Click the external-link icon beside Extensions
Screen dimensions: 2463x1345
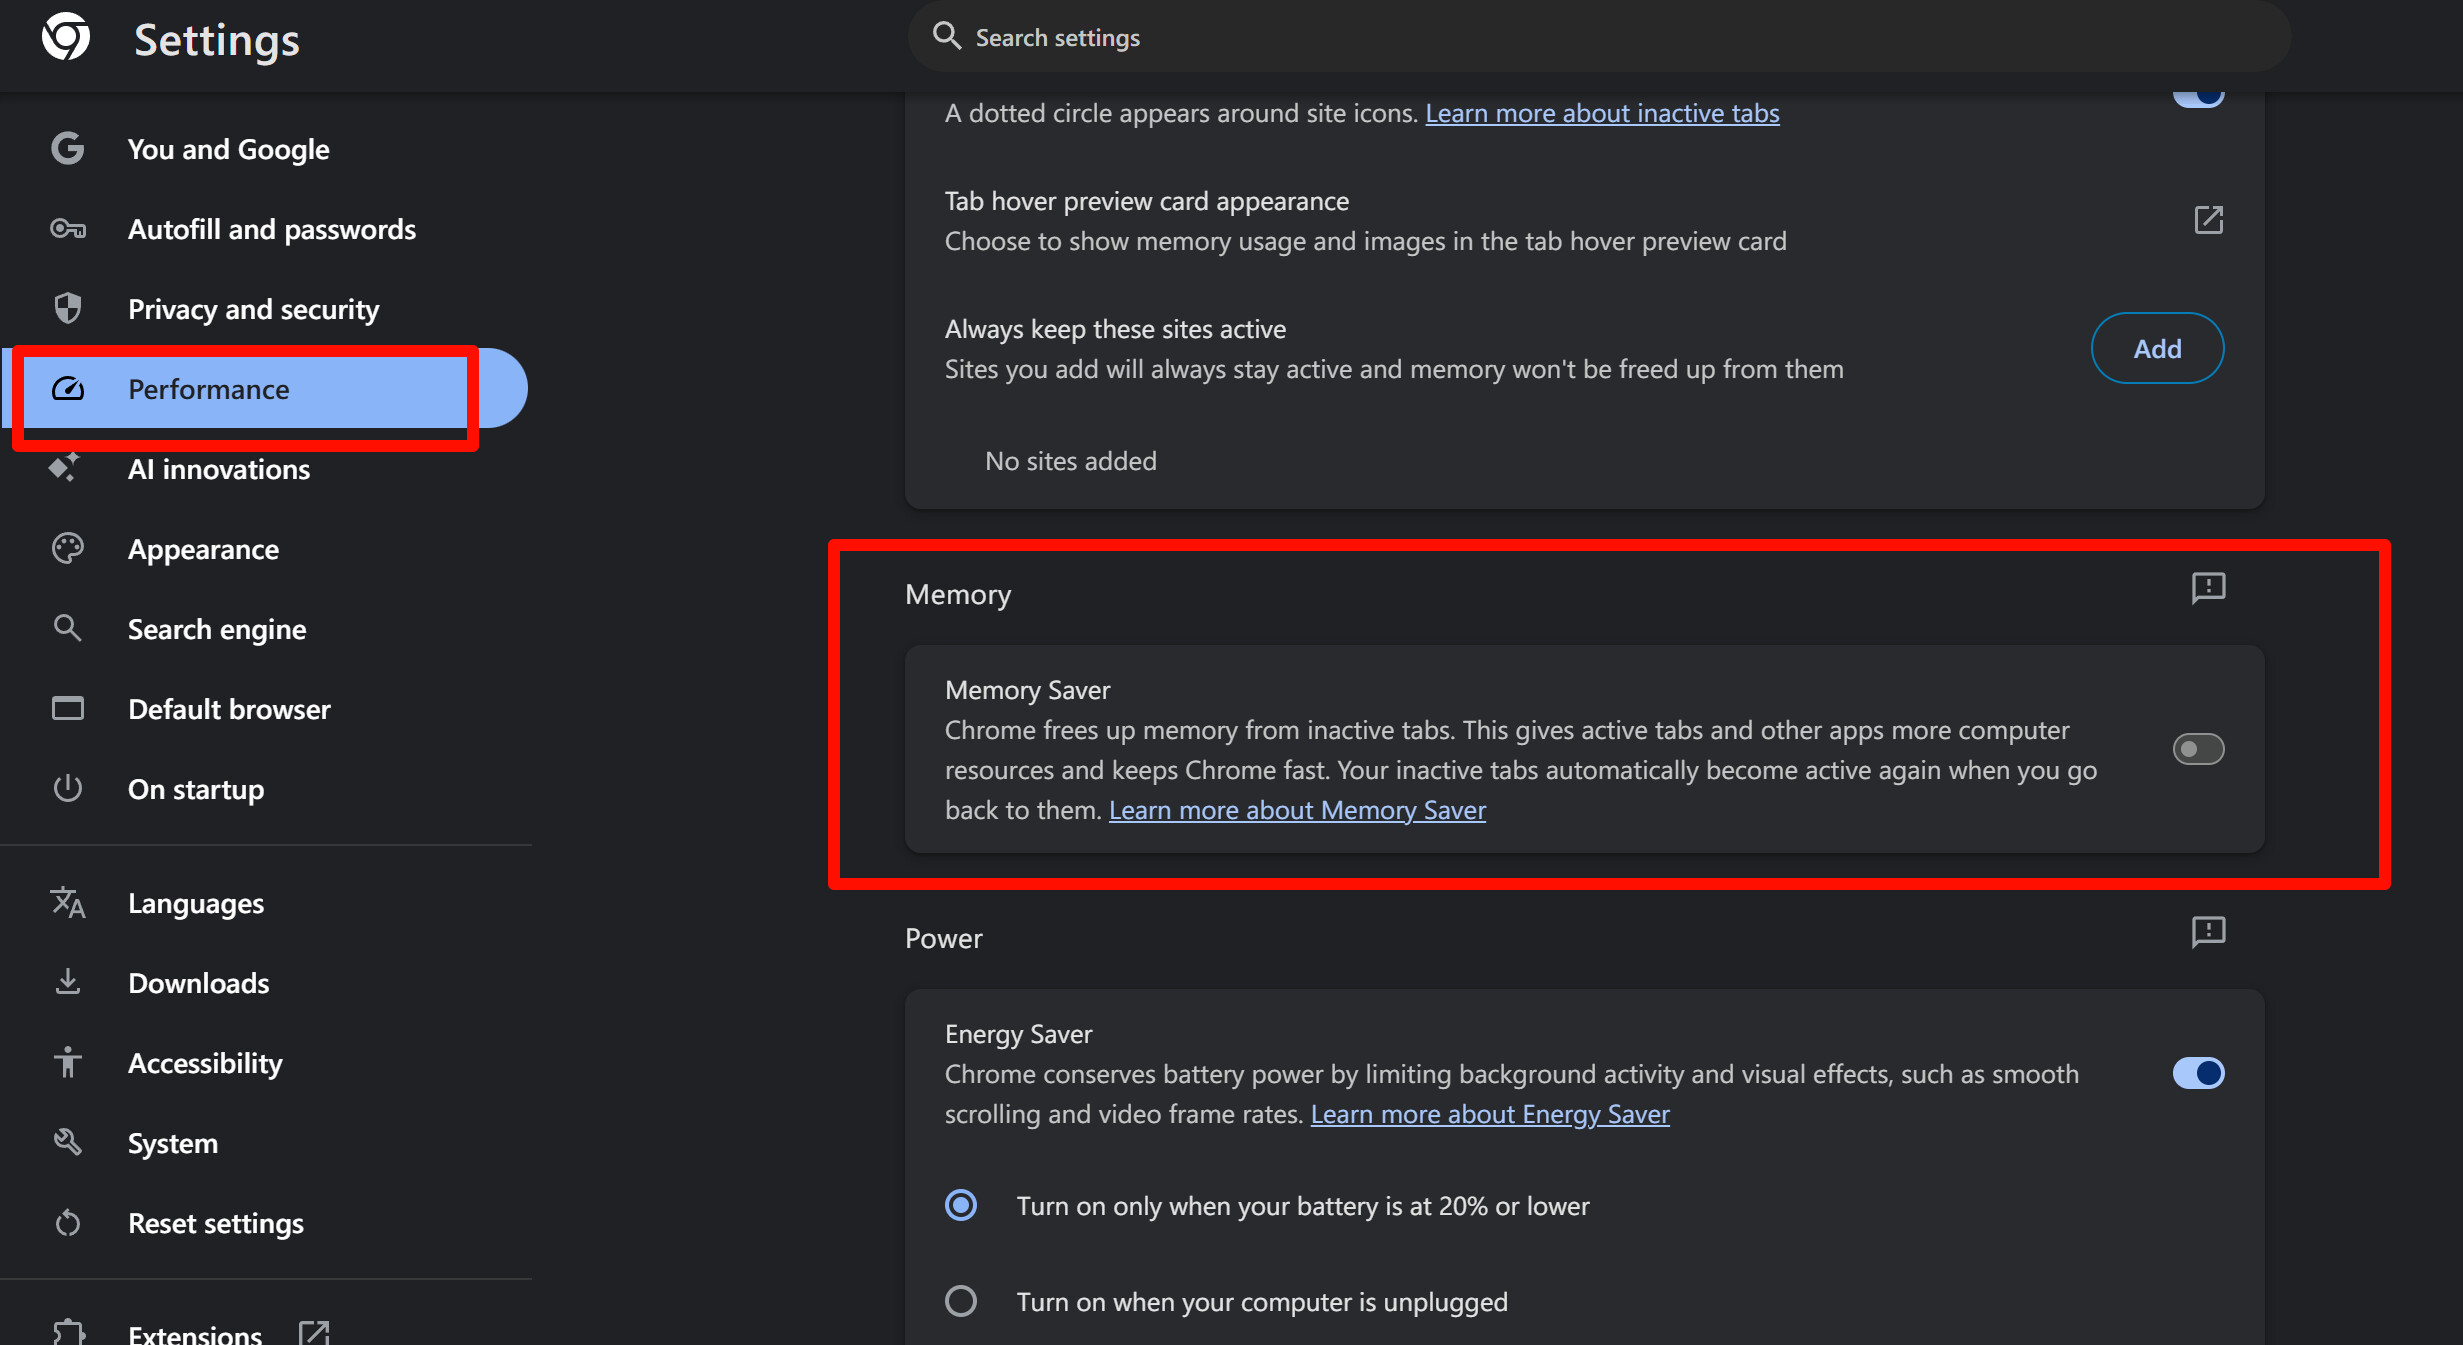point(314,1333)
